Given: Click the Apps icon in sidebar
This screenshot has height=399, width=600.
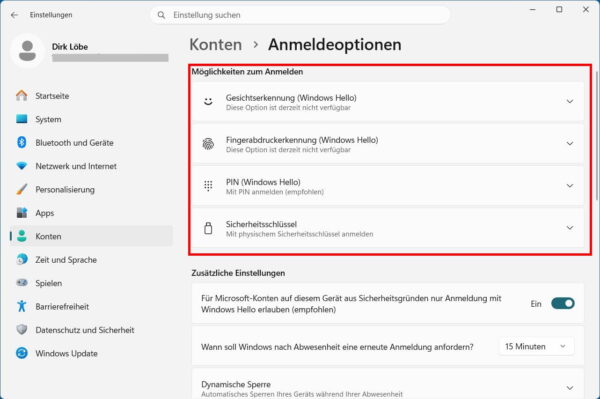Looking at the screenshot, I should (x=22, y=213).
